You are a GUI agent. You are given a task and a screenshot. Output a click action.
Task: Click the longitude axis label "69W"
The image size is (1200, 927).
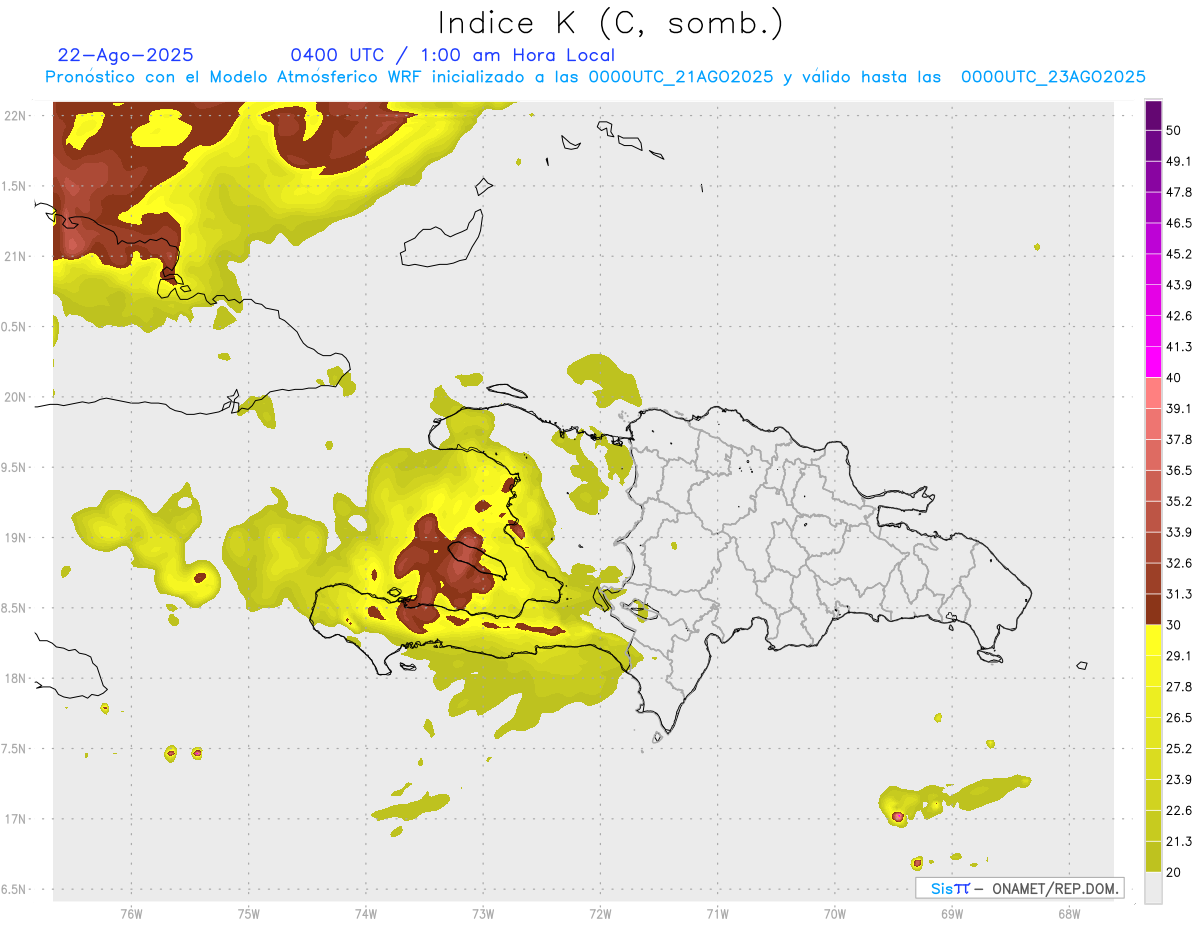pyautogui.click(x=952, y=914)
